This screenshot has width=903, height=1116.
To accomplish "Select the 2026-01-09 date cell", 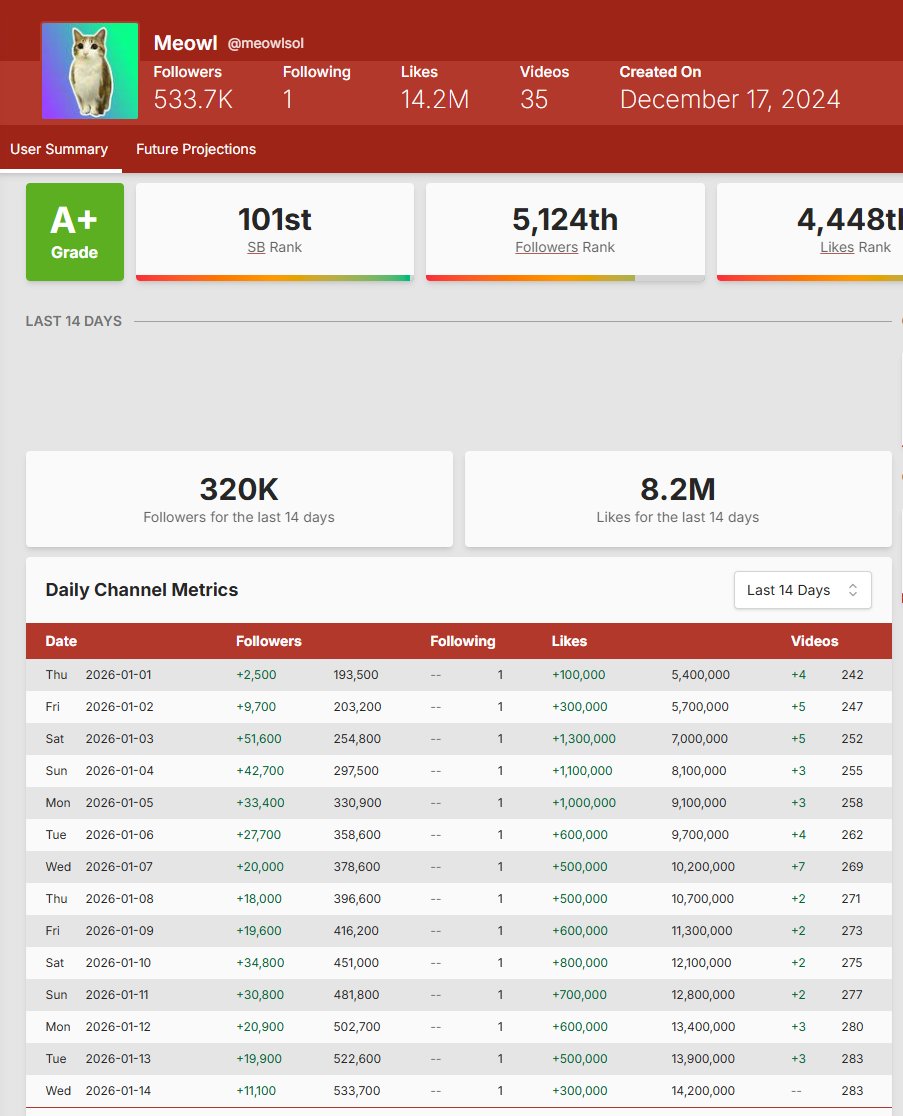I will [x=120, y=931].
